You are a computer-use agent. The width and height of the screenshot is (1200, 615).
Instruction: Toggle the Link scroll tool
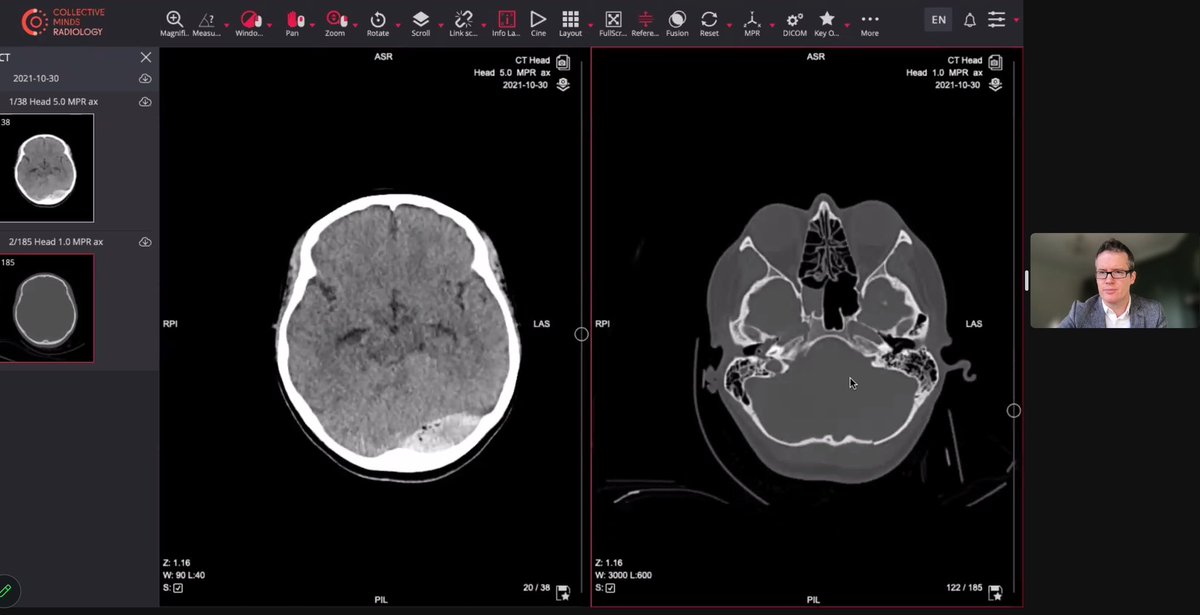(463, 24)
